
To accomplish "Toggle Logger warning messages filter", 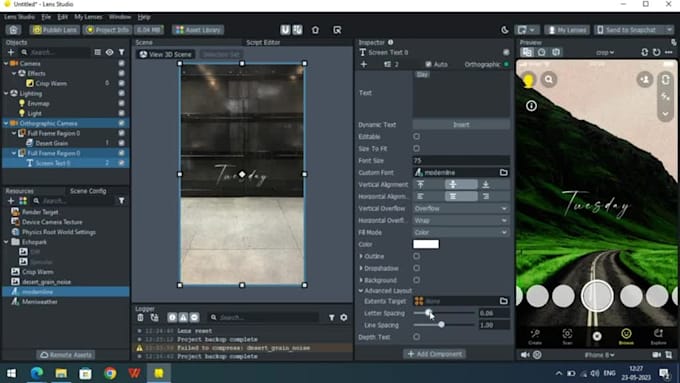I will (183, 318).
